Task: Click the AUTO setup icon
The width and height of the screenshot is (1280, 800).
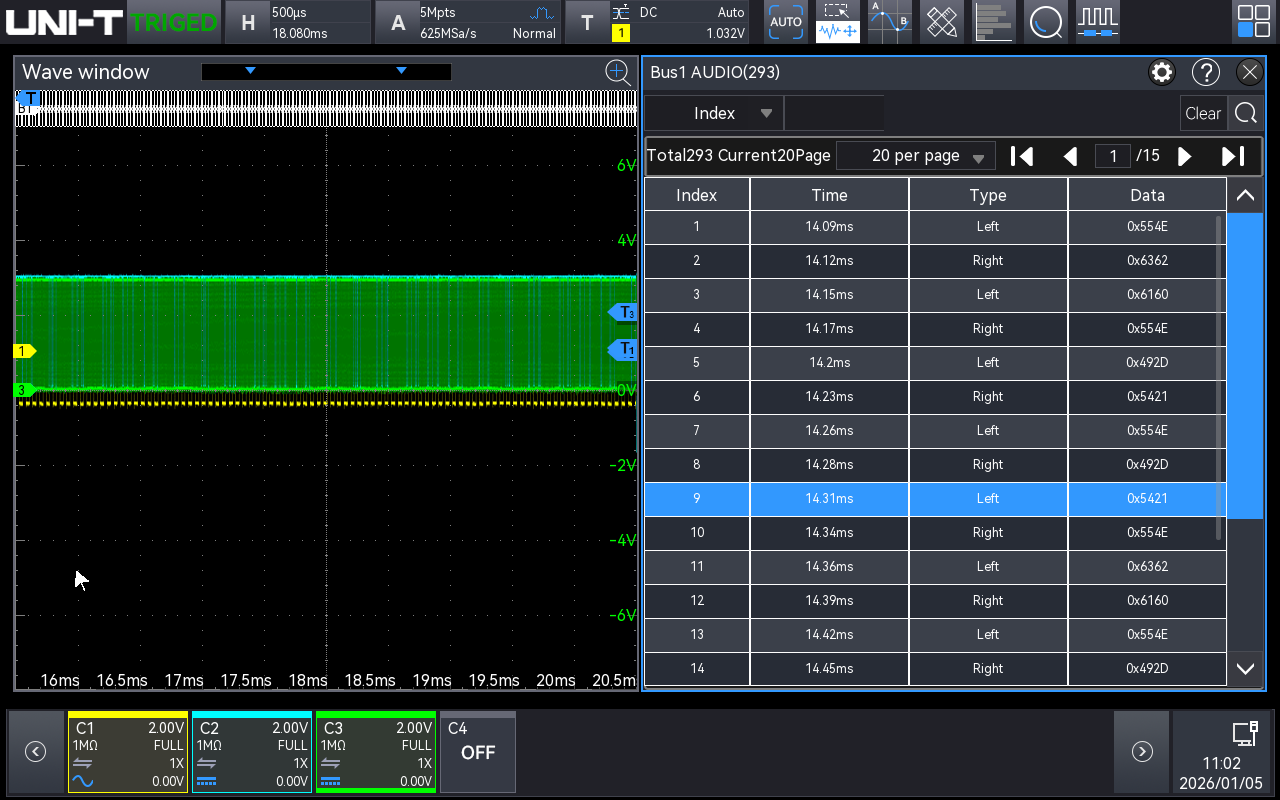Action: 786,22
